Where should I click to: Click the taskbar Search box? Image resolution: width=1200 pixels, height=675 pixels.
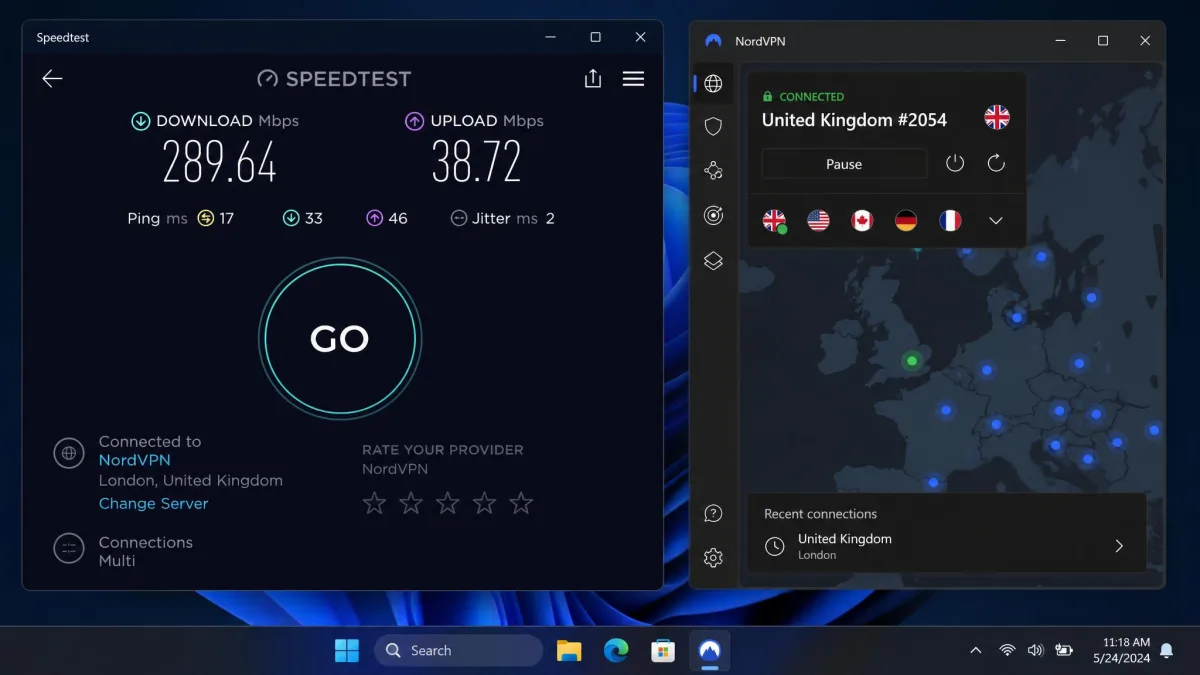(x=458, y=650)
